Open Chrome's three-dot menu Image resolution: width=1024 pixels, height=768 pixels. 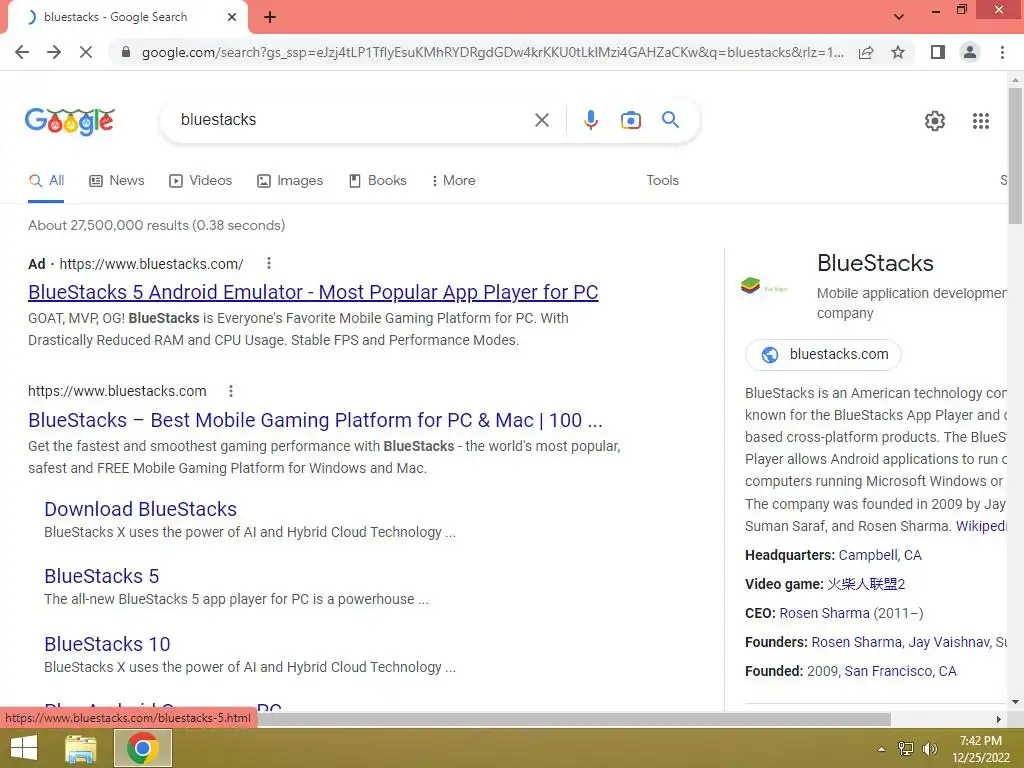(1002, 52)
